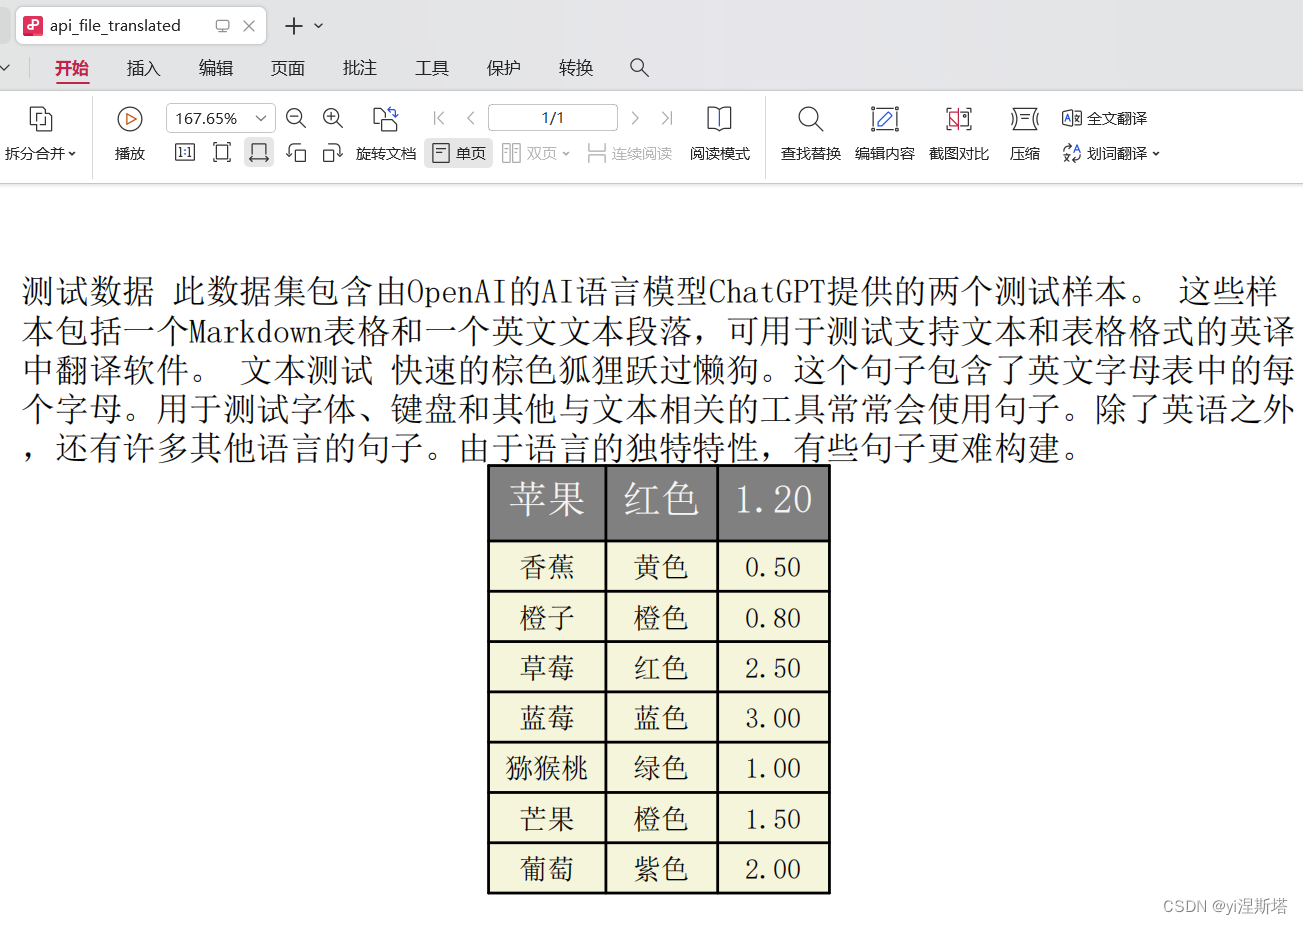Open the 页面 ribbon tab
Image resolution: width=1303 pixels, height=925 pixels.
point(288,68)
